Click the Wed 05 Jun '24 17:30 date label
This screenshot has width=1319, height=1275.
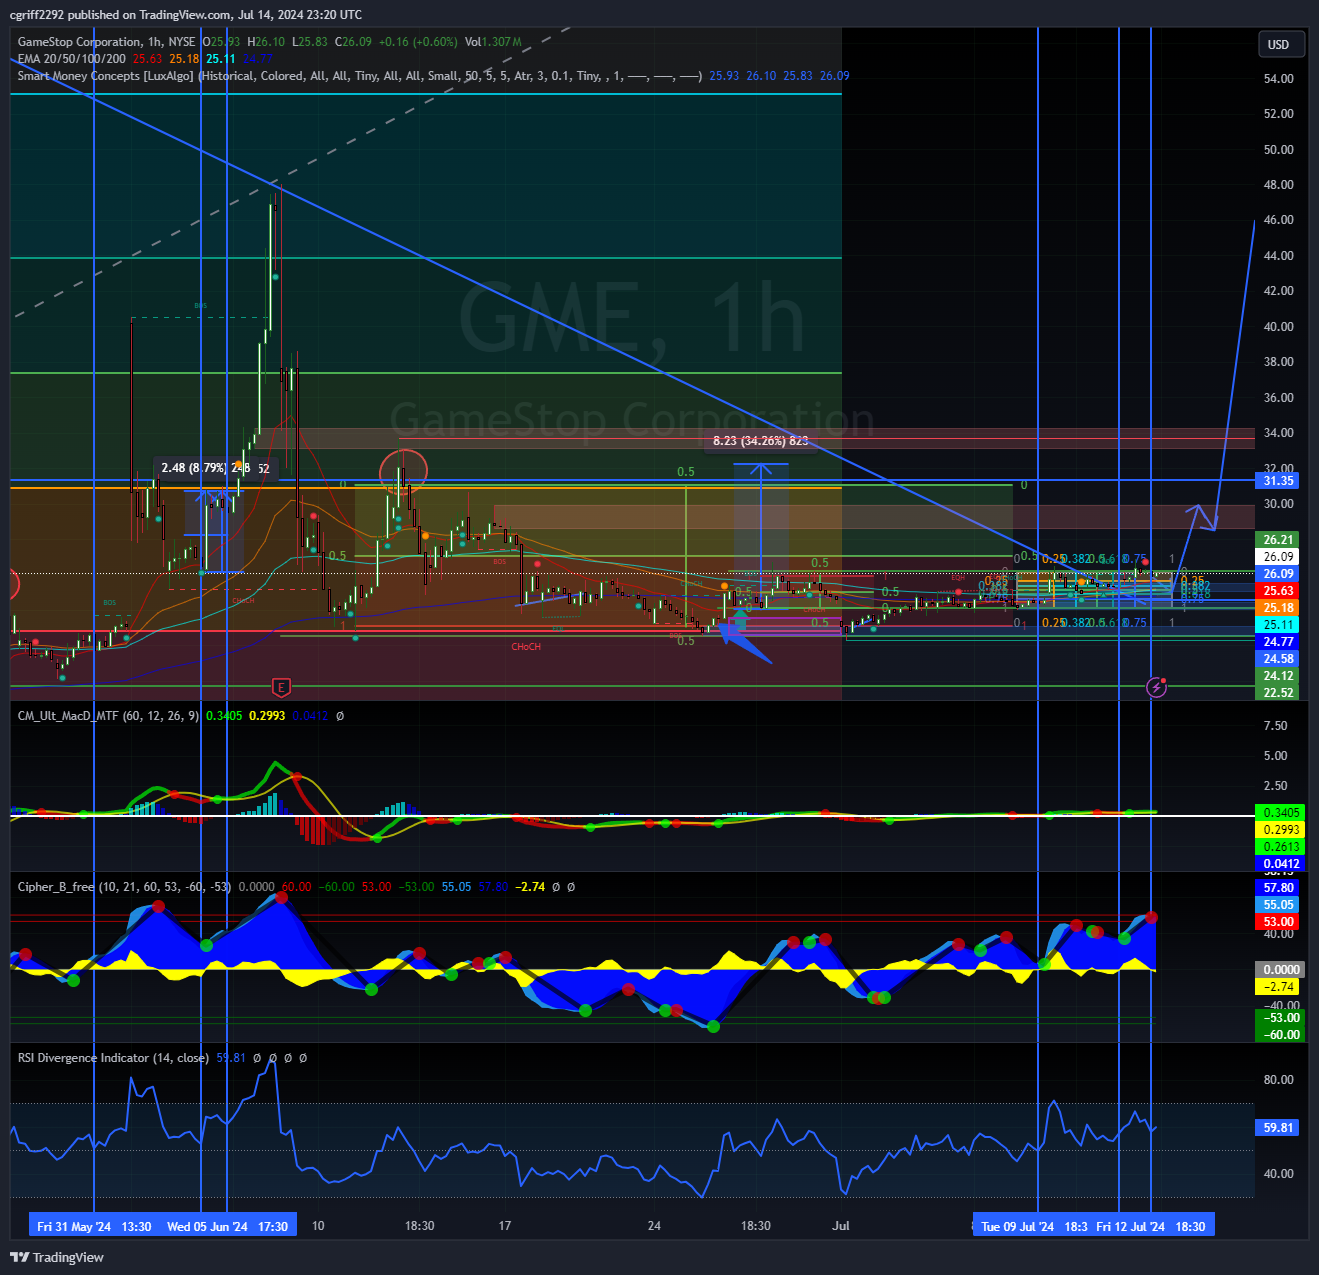228,1226
